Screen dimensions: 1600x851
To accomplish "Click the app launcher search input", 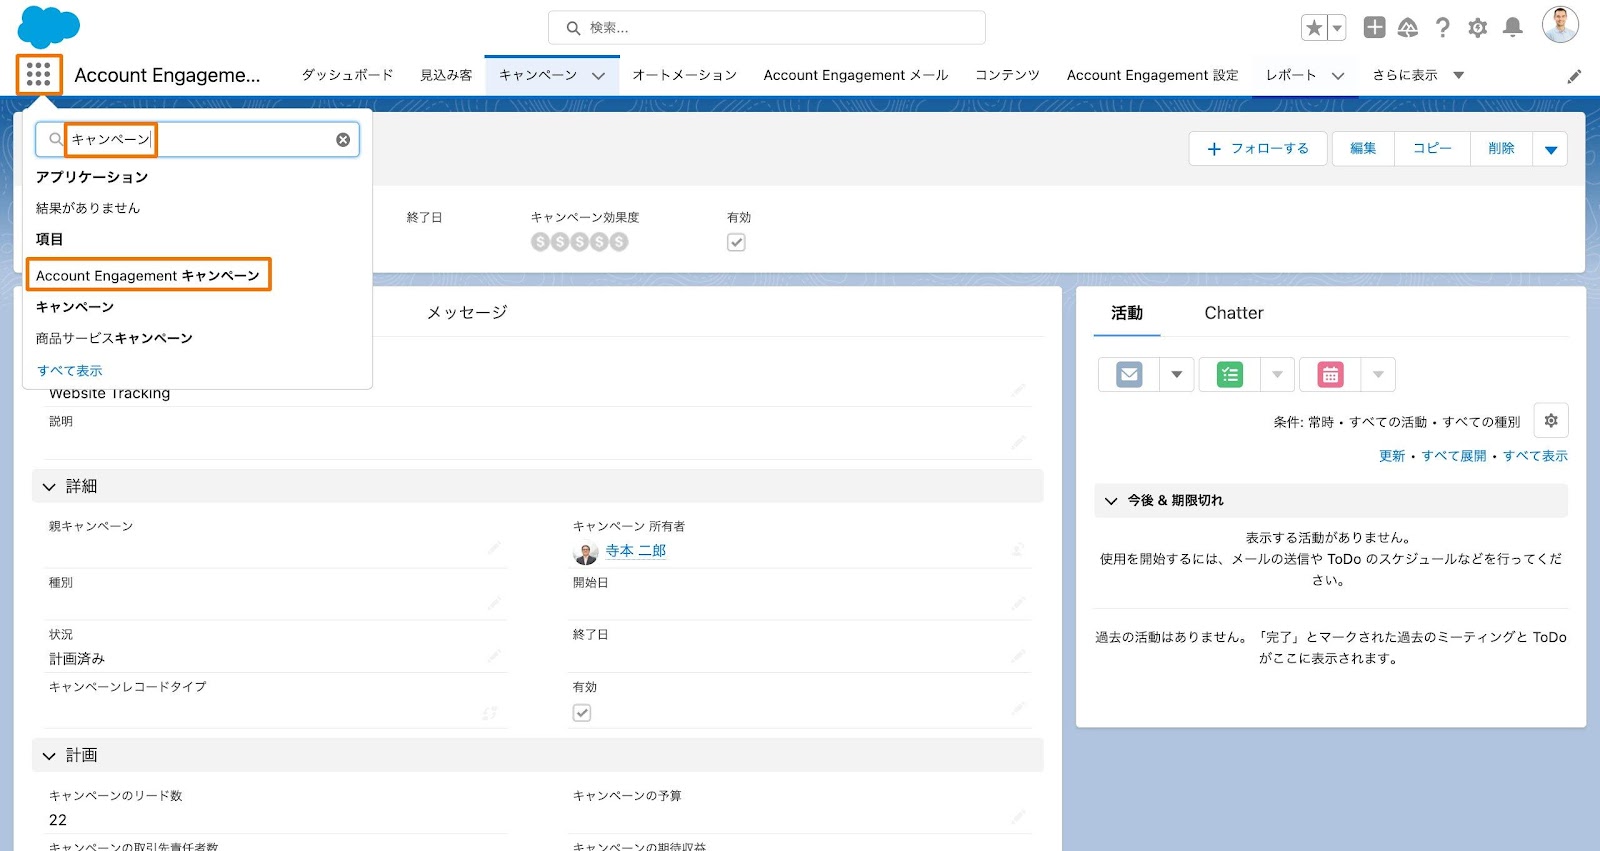I will coord(197,140).
